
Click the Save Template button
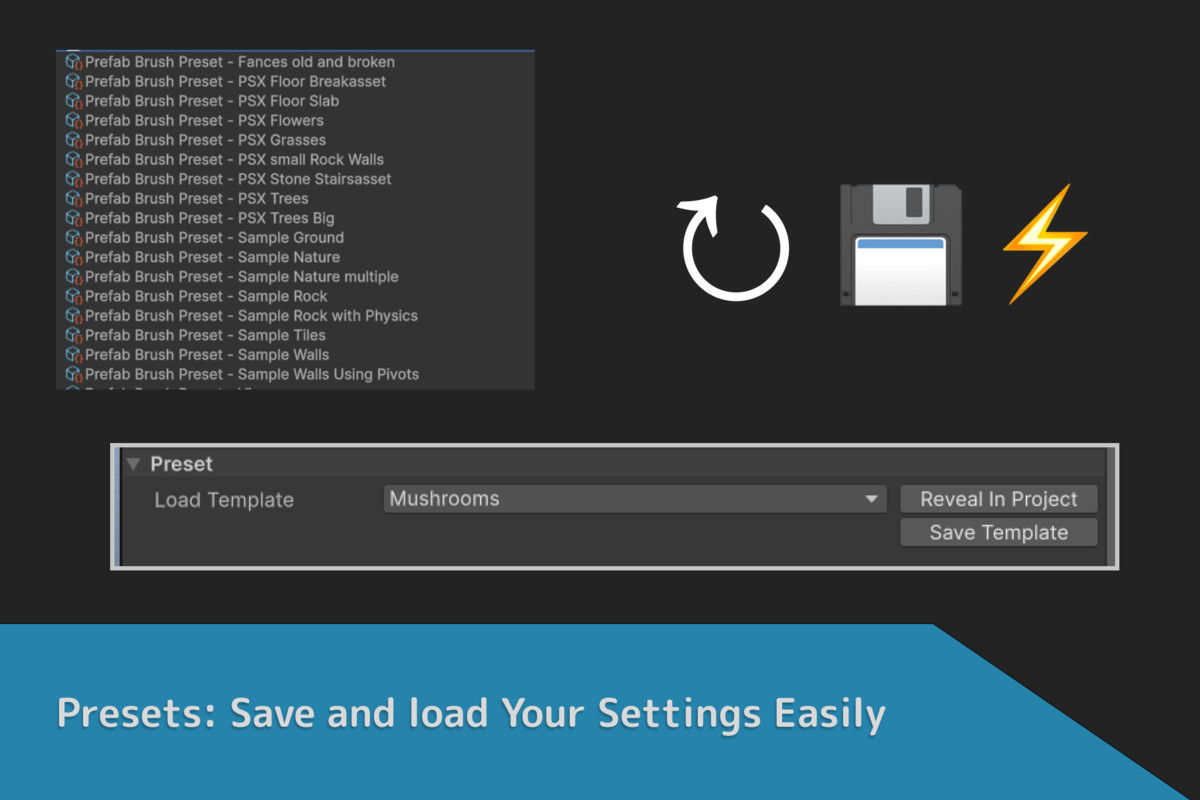click(x=999, y=532)
